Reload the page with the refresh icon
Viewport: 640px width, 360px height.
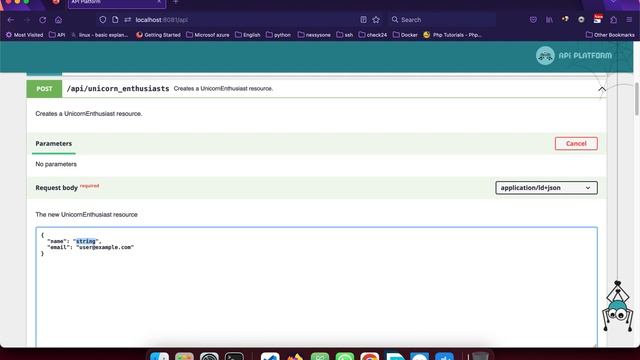click(x=42, y=20)
